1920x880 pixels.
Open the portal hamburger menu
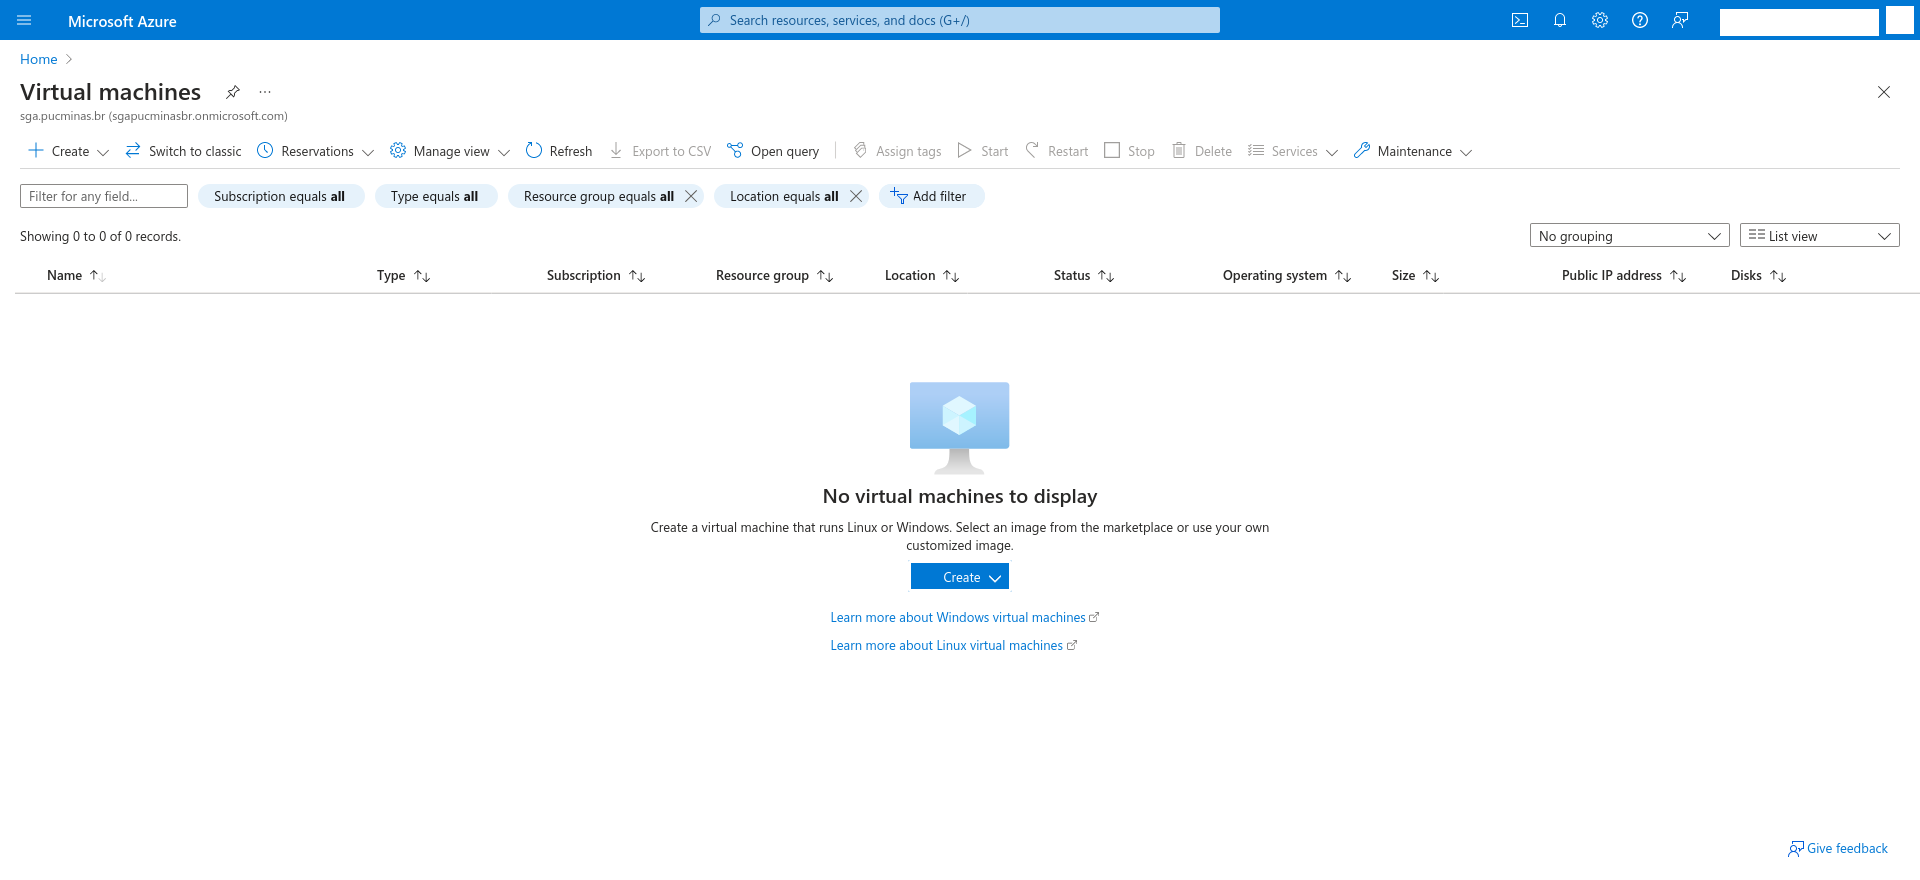(24, 20)
